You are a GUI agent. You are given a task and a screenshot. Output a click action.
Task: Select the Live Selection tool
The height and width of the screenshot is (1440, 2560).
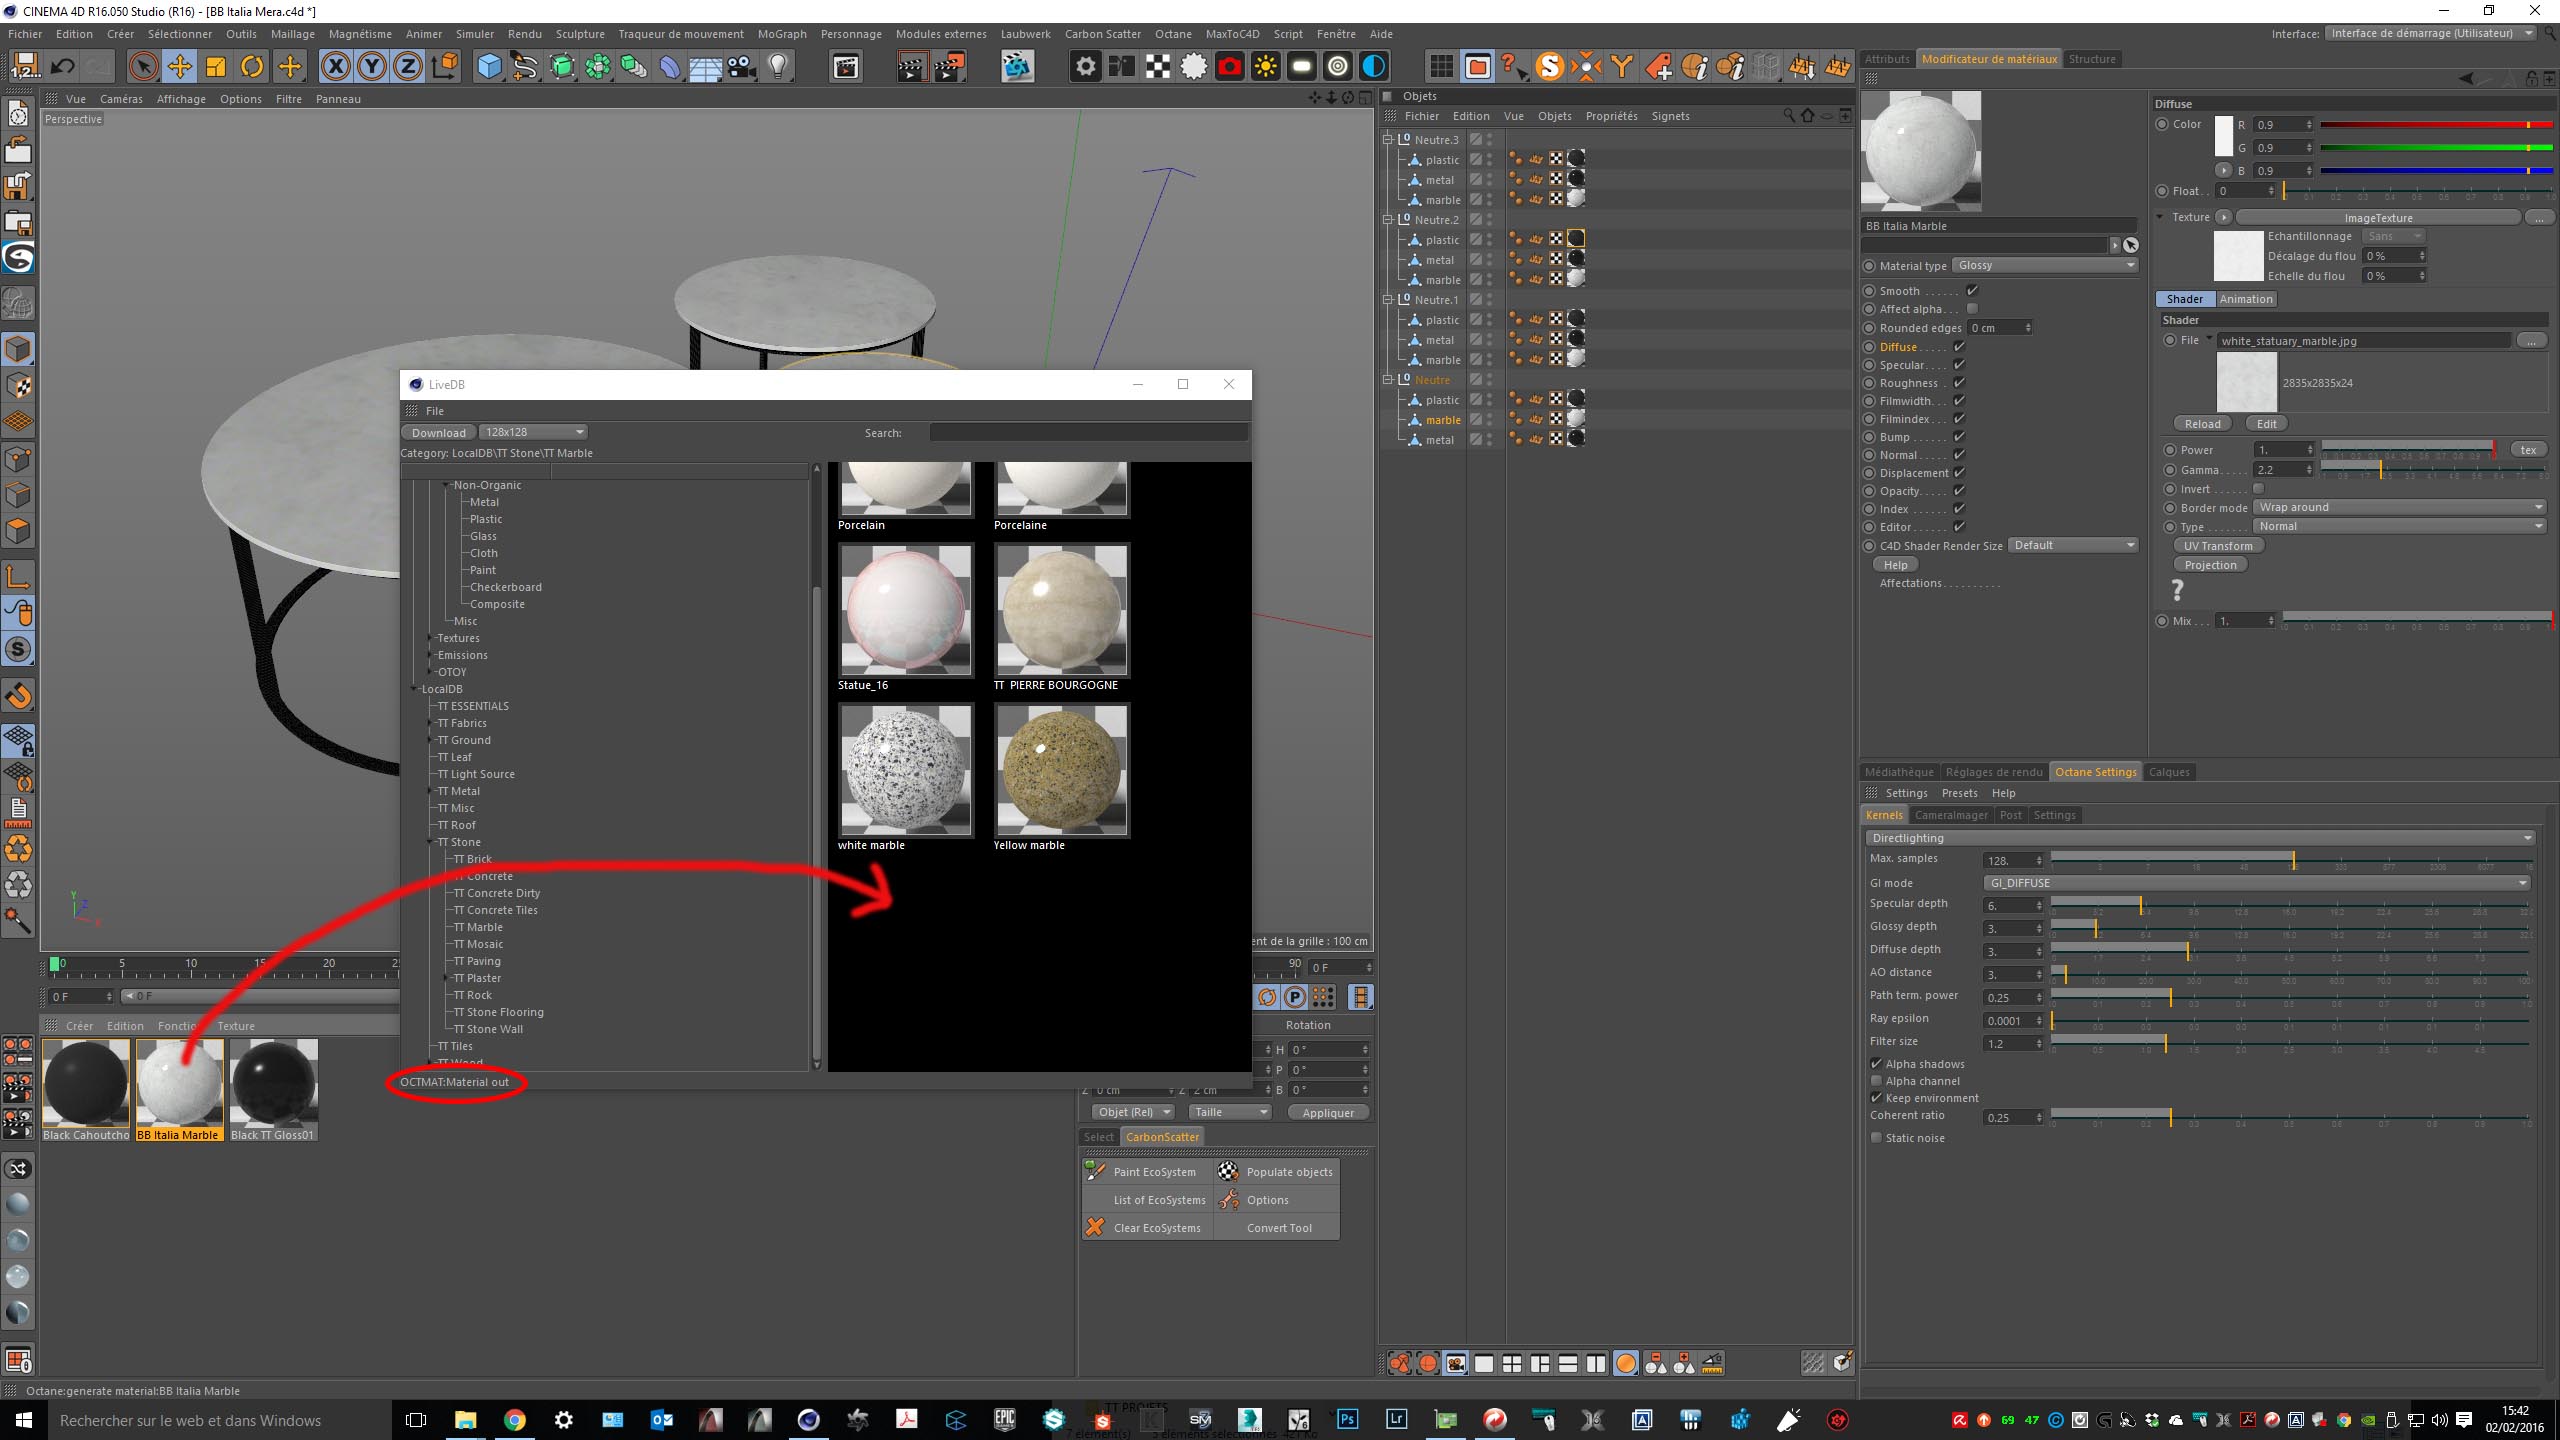[143, 67]
